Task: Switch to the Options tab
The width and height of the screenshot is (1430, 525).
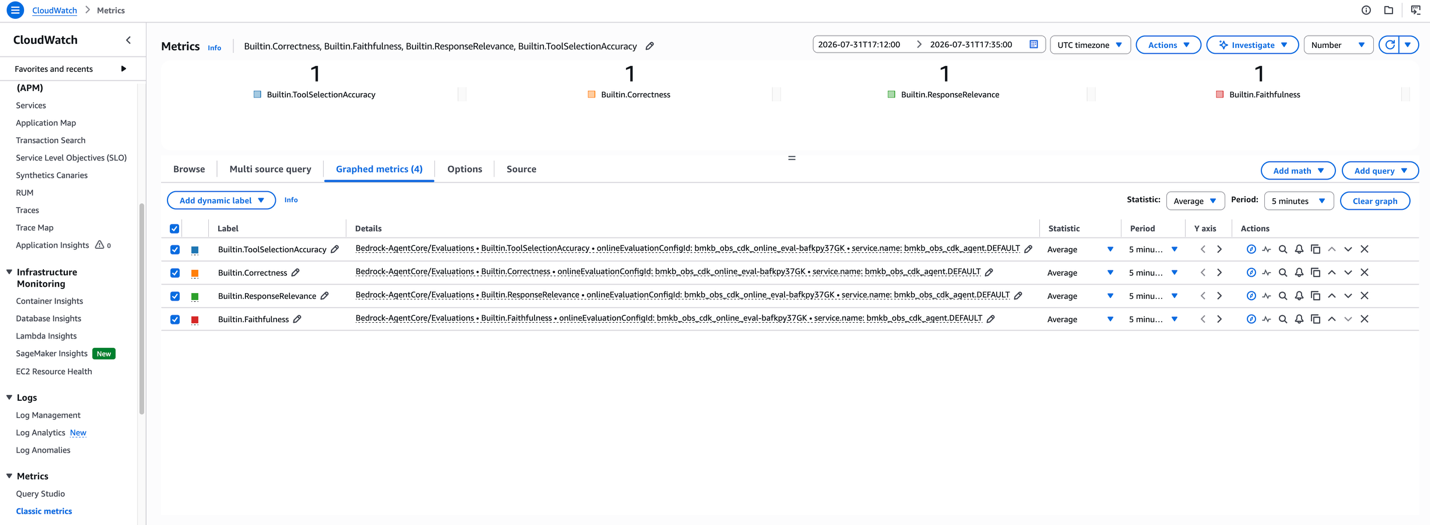Action: point(464,169)
